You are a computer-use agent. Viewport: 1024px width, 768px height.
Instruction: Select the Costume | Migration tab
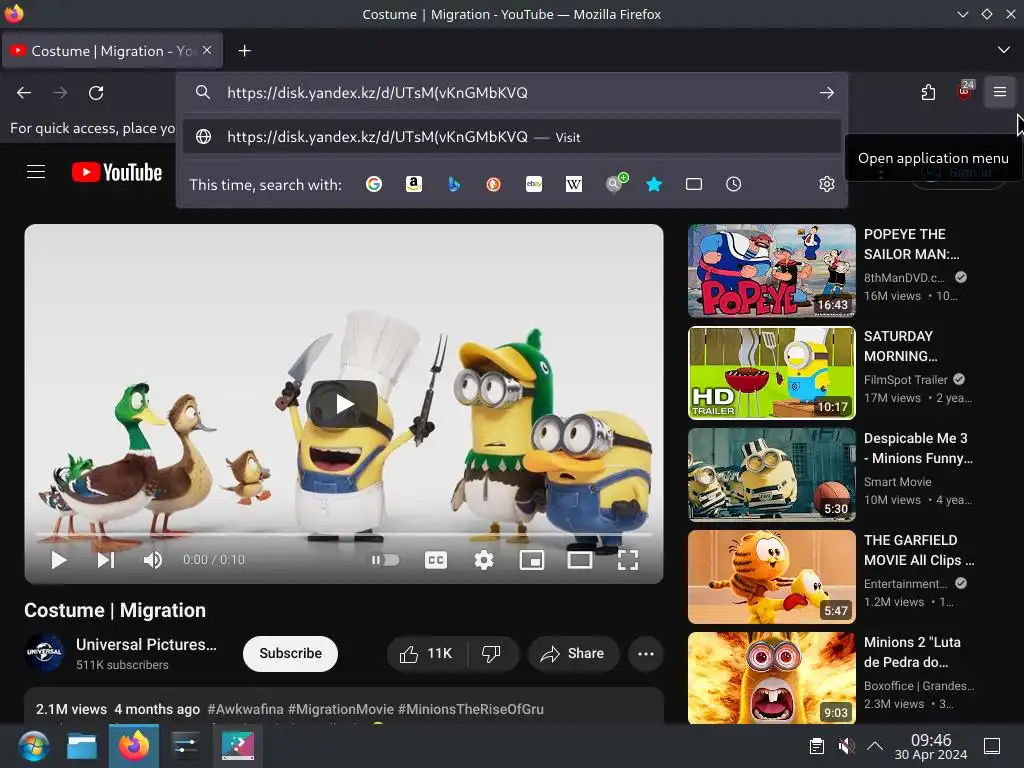(x=112, y=50)
